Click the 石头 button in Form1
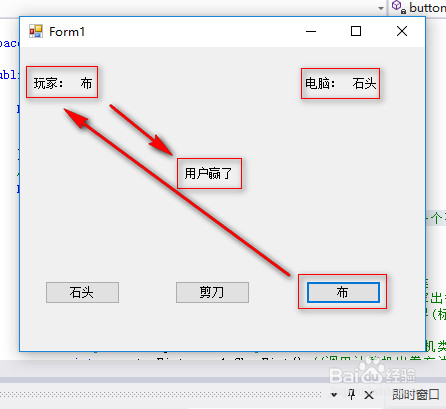This screenshot has width=446, height=409. click(x=82, y=292)
